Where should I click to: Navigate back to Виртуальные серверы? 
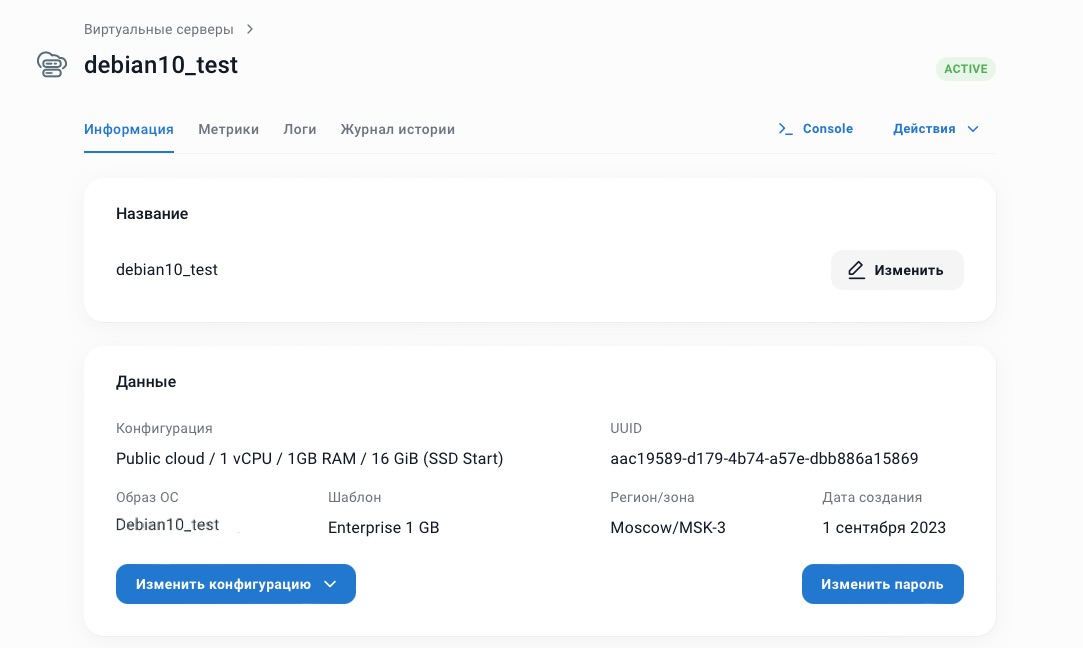(x=159, y=29)
